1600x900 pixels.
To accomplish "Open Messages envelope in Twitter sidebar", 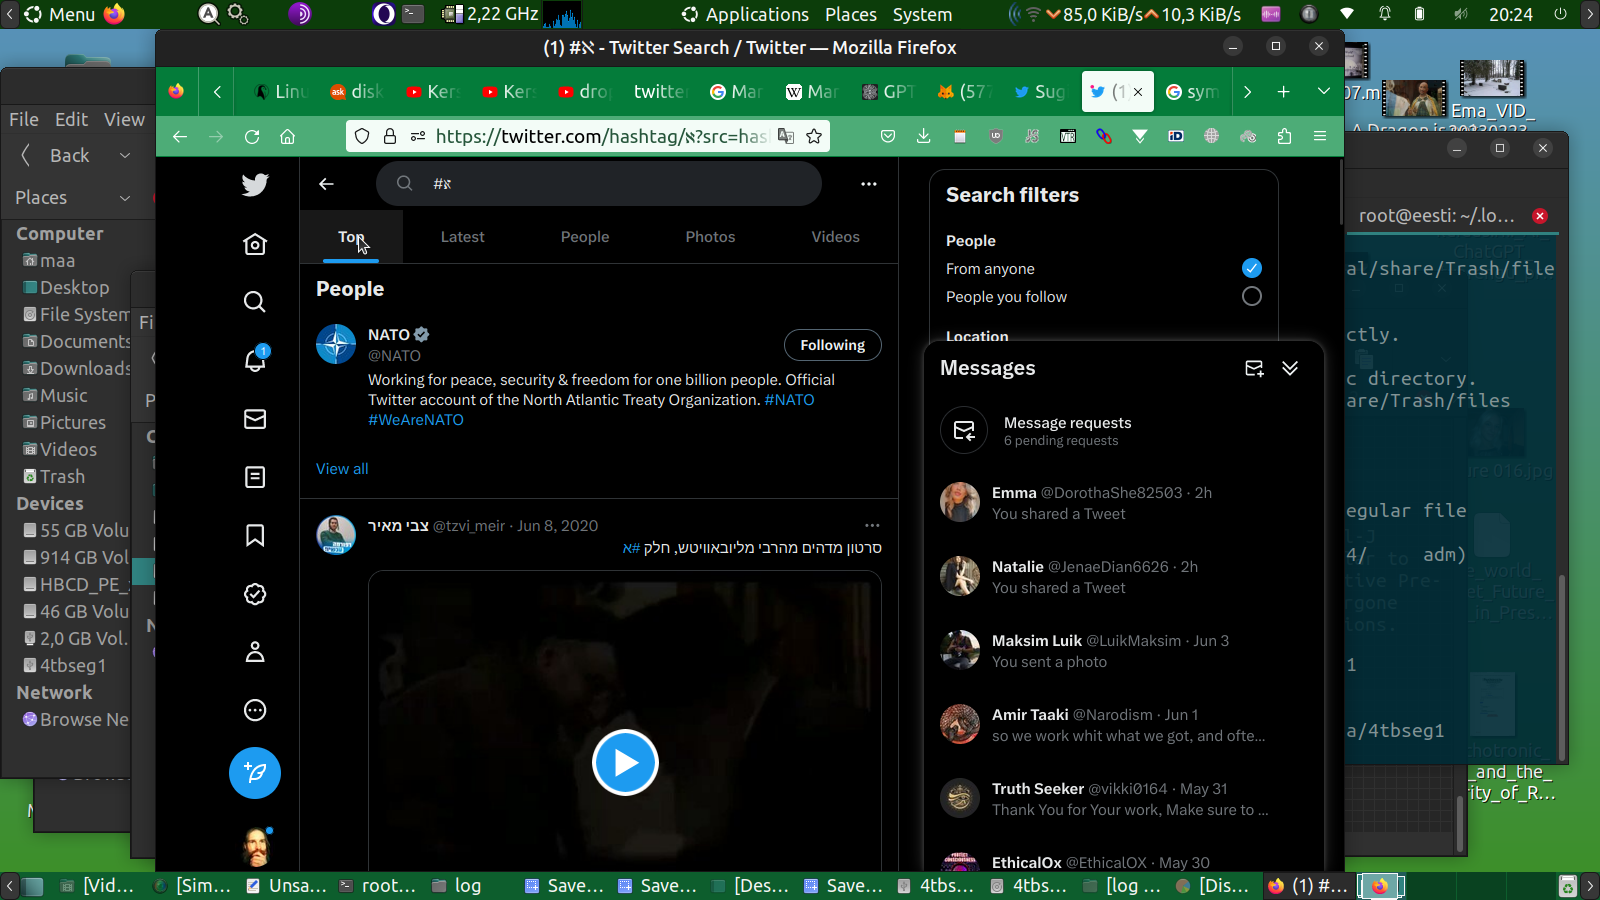I will [x=255, y=419].
